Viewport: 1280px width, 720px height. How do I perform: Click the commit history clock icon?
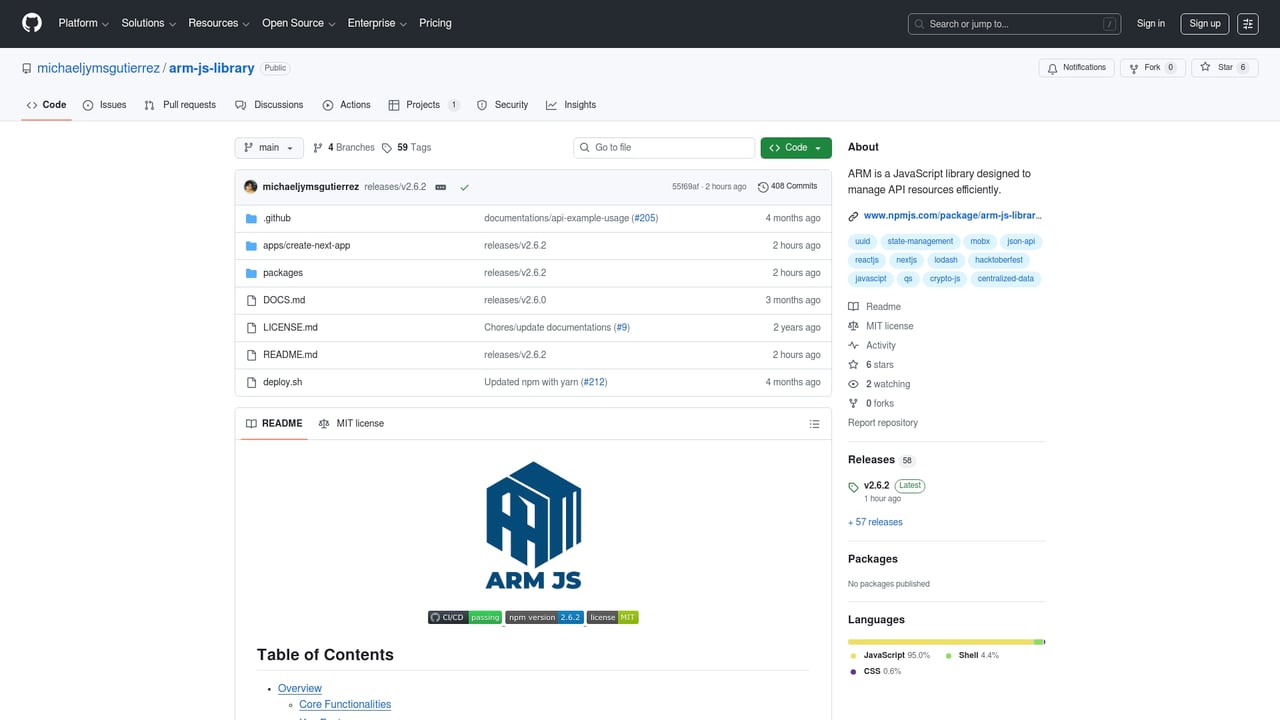[x=762, y=185]
